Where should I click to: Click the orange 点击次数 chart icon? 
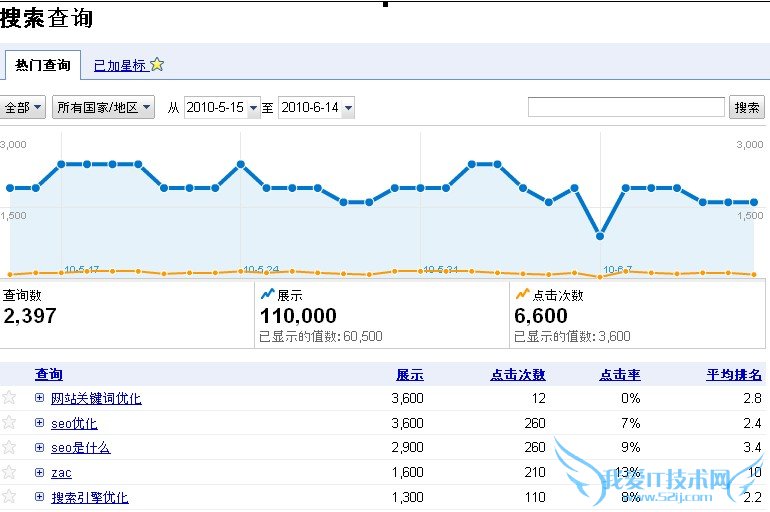pos(521,295)
